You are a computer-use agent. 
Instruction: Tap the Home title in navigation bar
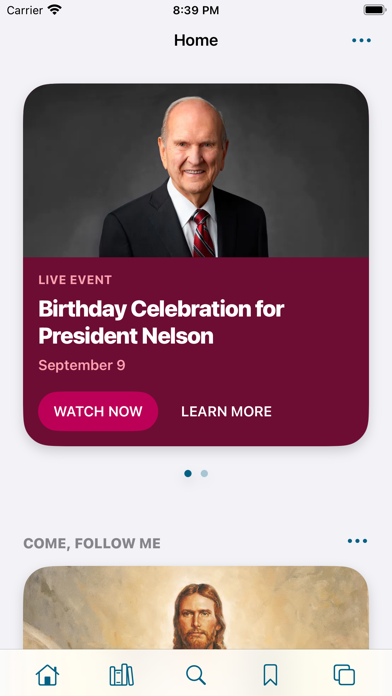[x=196, y=40]
